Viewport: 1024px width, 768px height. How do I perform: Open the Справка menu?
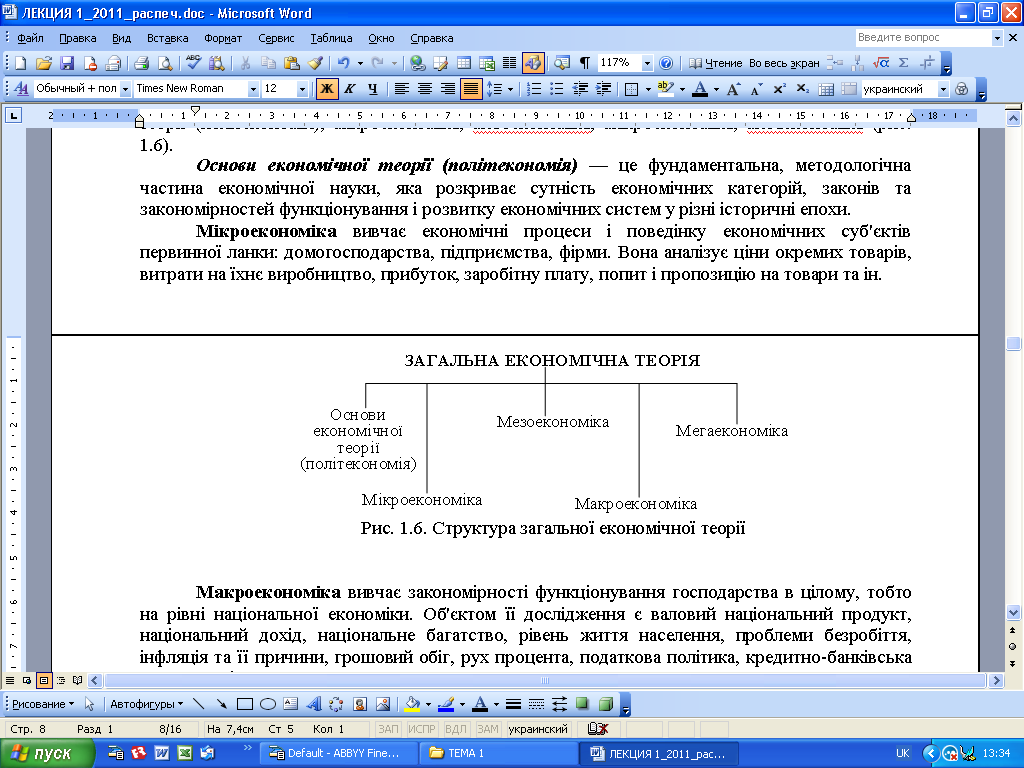pos(432,38)
